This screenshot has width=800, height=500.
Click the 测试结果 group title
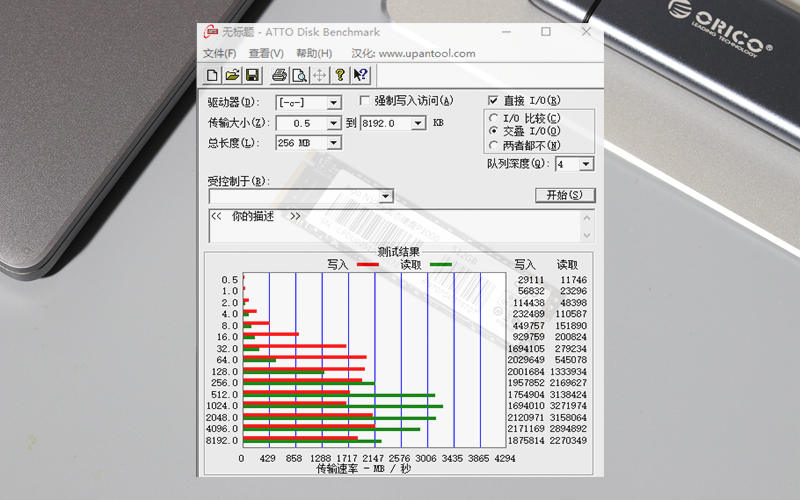(398, 252)
